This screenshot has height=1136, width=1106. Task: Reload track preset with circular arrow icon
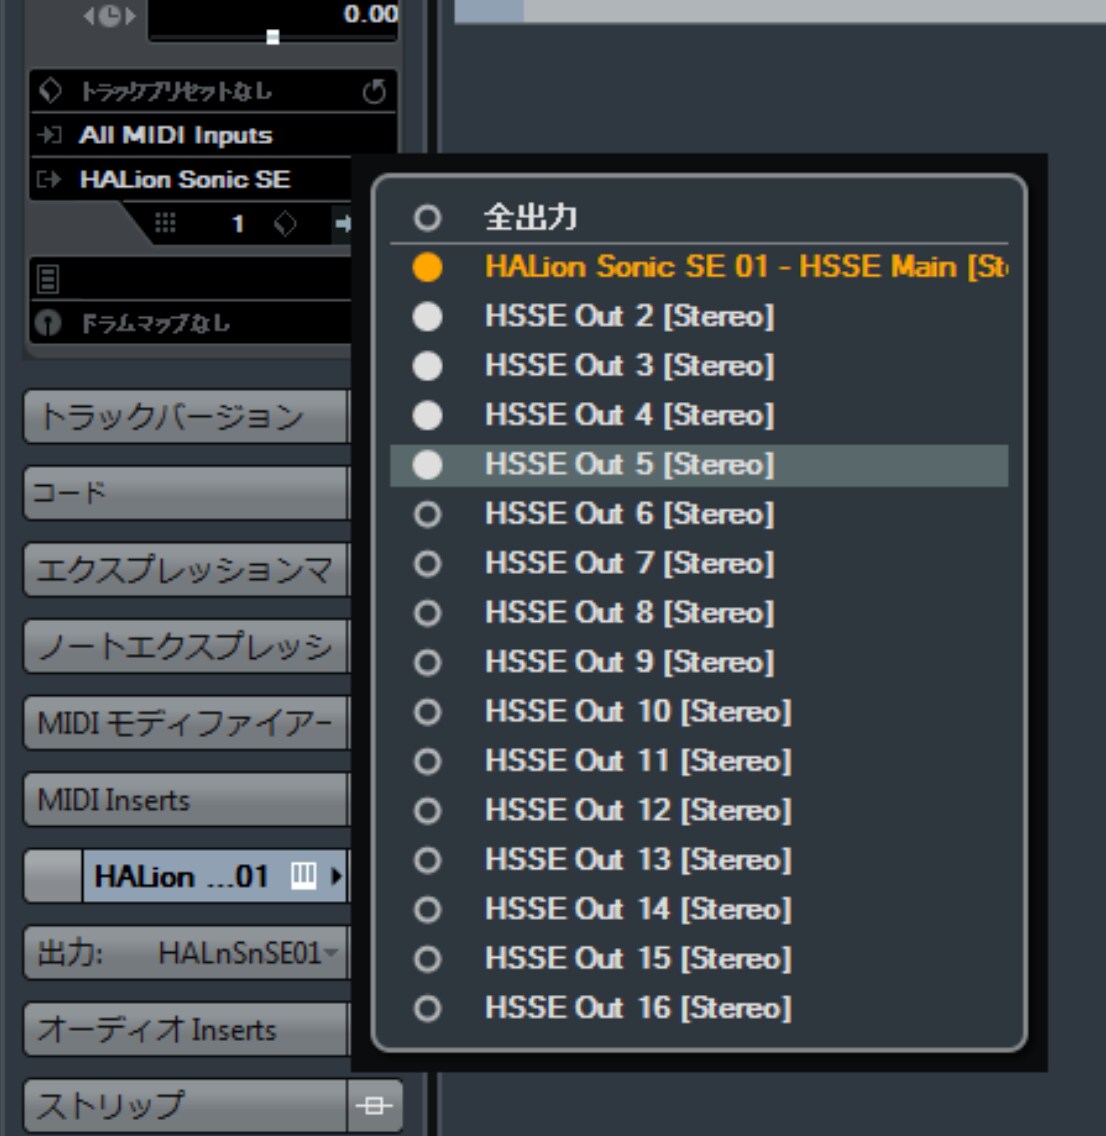374,91
